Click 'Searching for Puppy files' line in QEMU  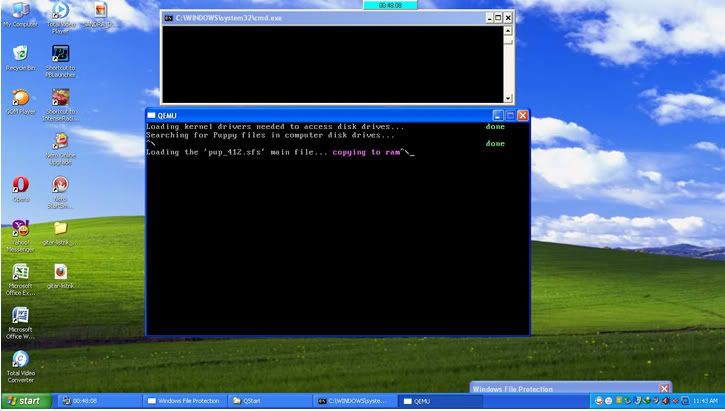270,135
